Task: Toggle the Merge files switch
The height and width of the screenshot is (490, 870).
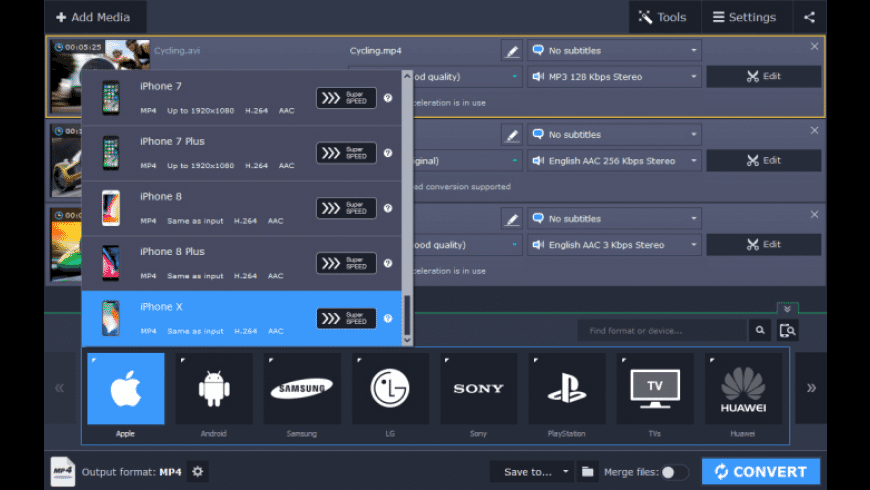Action: (x=675, y=472)
